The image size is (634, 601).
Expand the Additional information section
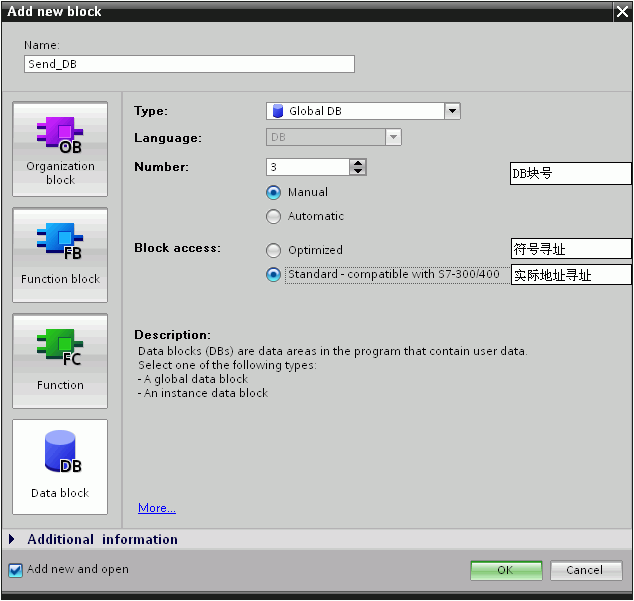tap(12, 539)
